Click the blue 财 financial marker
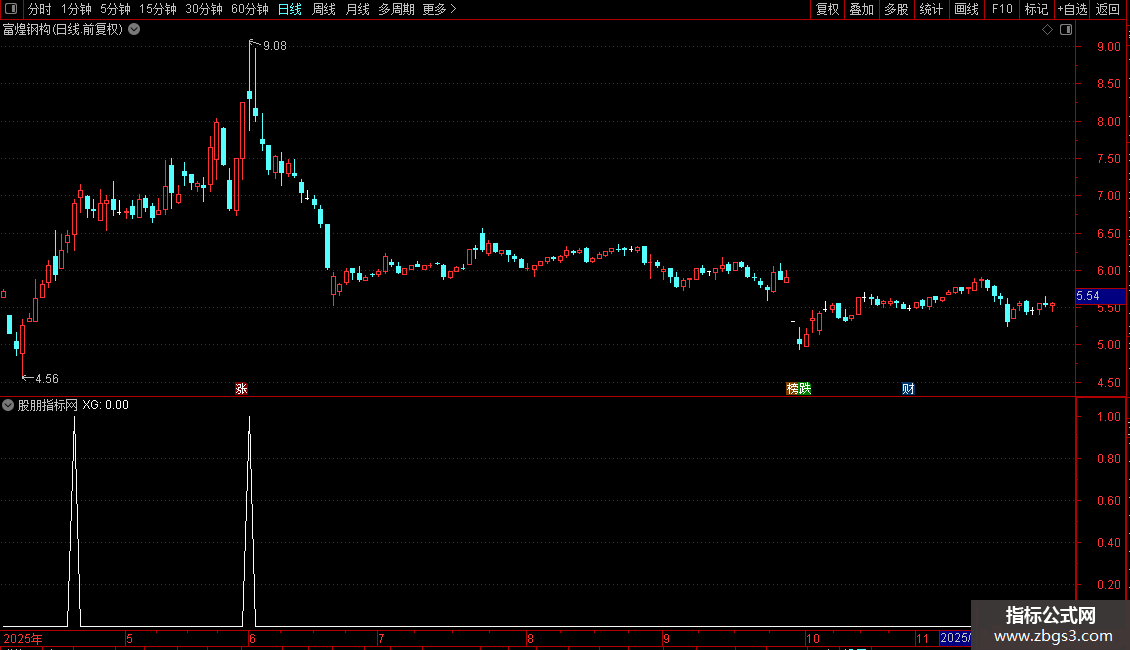Image resolution: width=1130 pixels, height=650 pixels. click(x=908, y=388)
